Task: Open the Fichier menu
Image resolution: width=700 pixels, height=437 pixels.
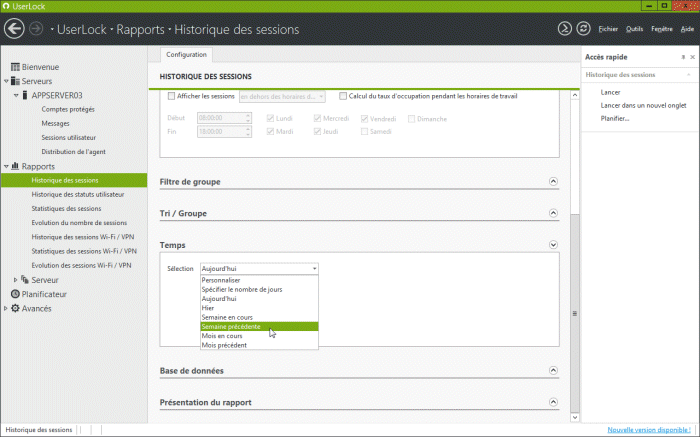Action: pyautogui.click(x=608, y=29)
